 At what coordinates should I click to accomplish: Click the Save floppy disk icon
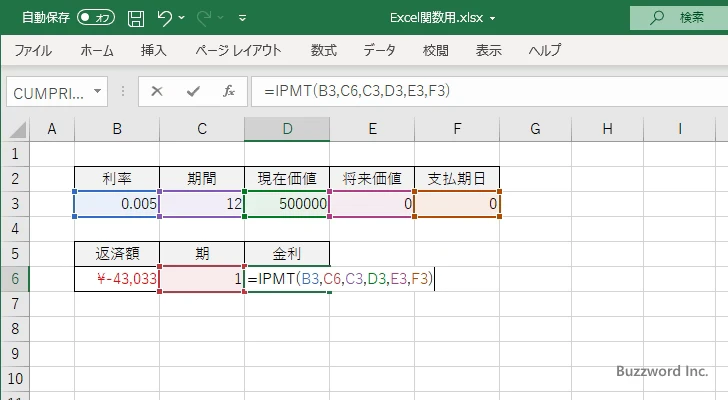click(x=136, y=17)
